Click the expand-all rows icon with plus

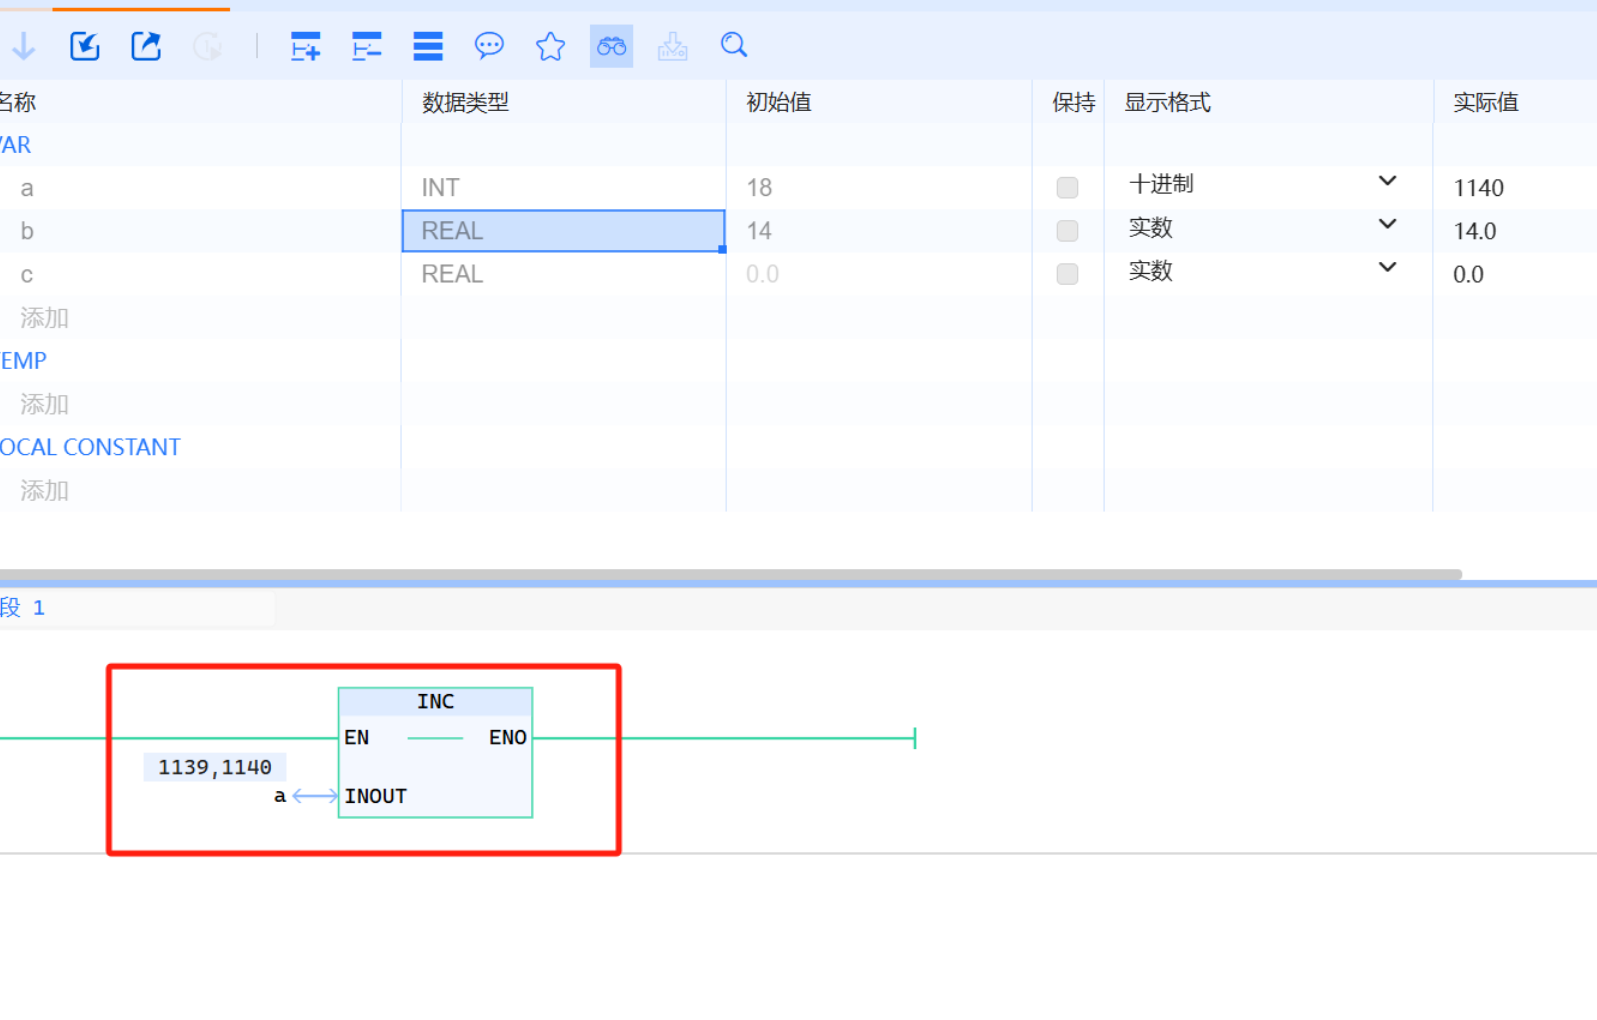pos(305,46)
